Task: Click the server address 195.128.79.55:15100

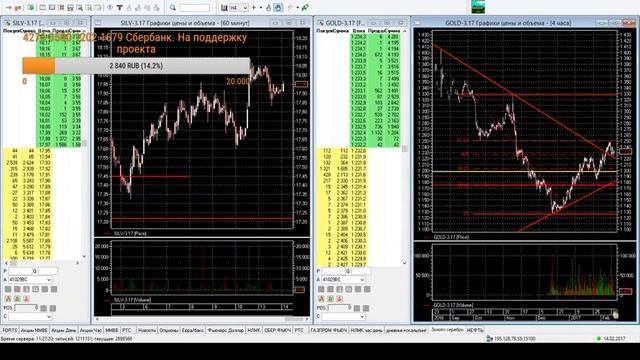Action: pyautogui.click(x=515, y=339)
